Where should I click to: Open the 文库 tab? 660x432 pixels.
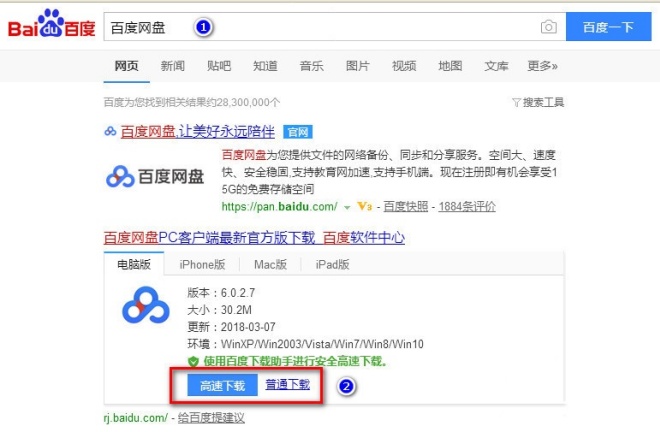click(x=497, y=66)
